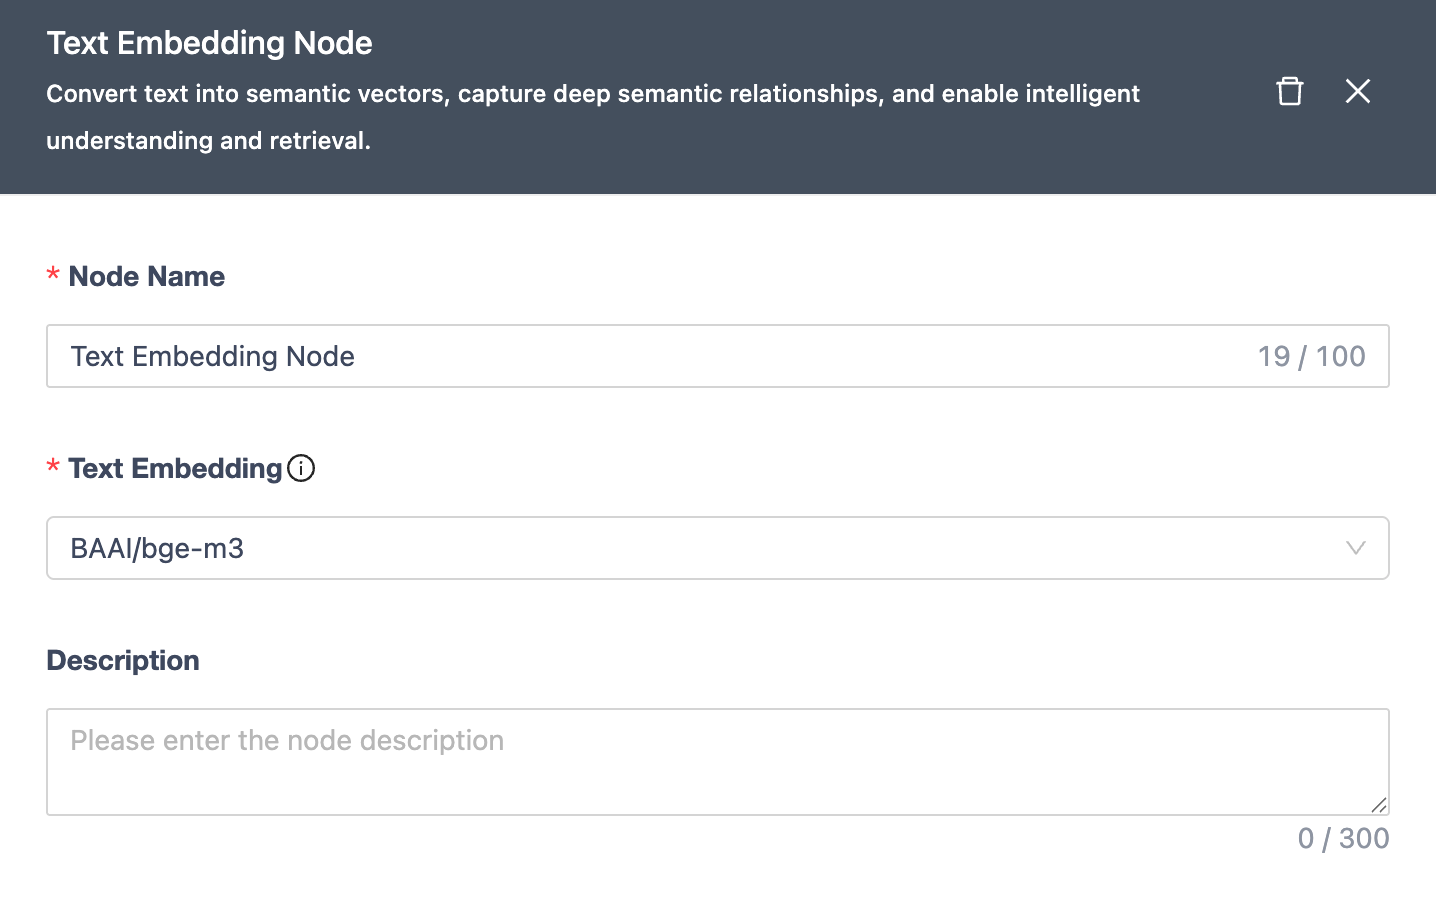Click the Node Name field label
This screenshot has width=1436, height=916.
click(146, 276)
